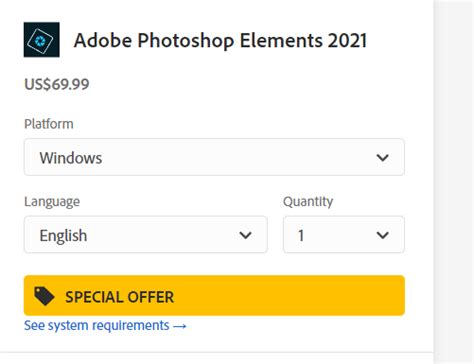
Task: Click the Language dropdown chevron arrow
Action: 245,235
